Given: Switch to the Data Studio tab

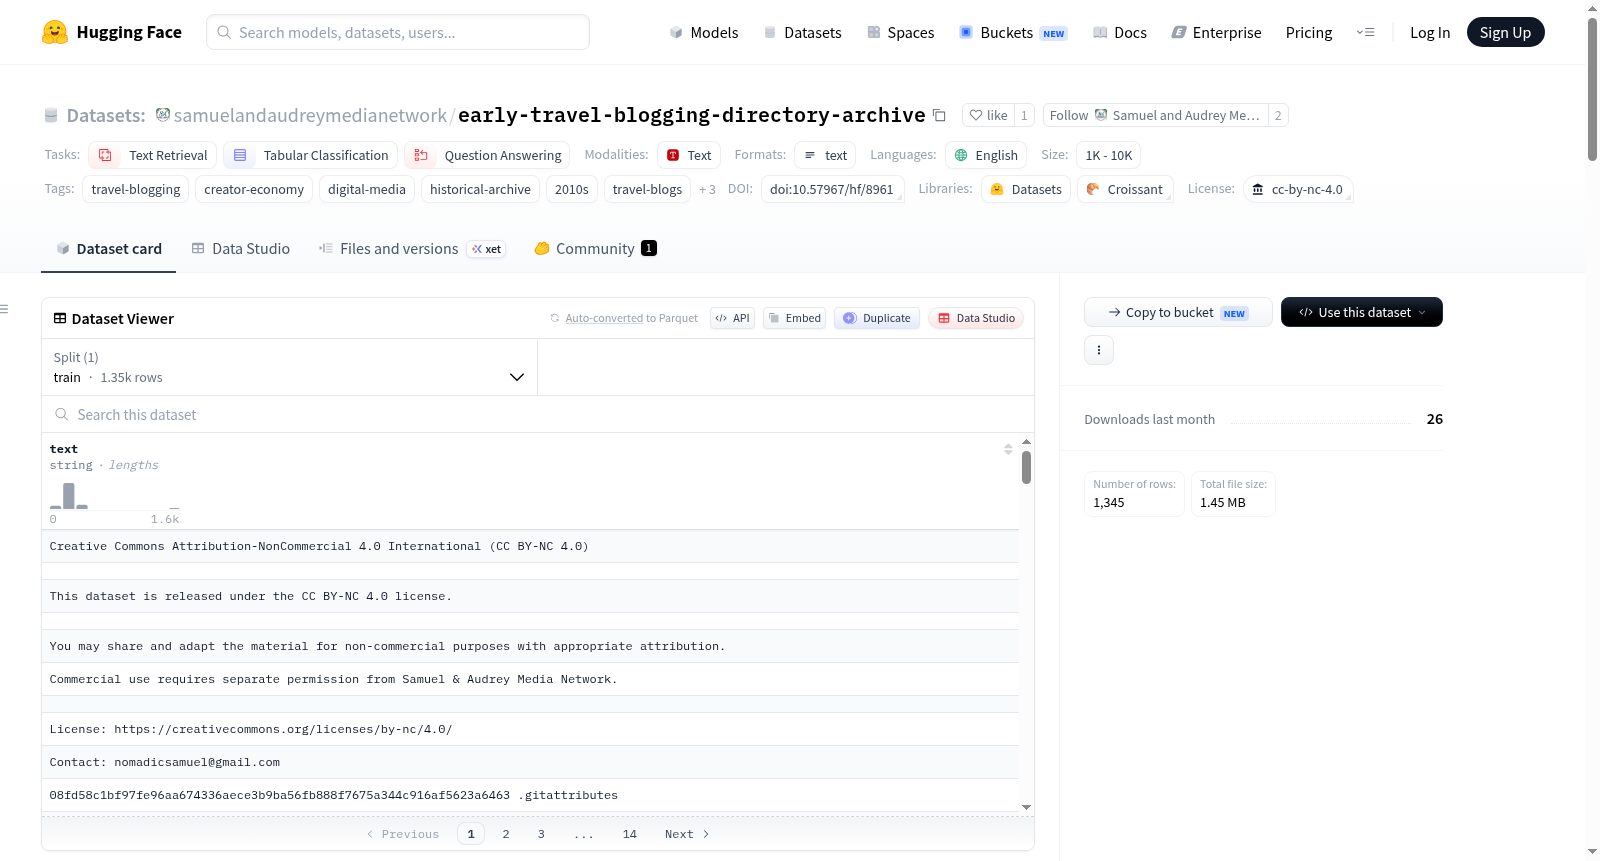Looking at the screenshot, I should pos(240,249).
